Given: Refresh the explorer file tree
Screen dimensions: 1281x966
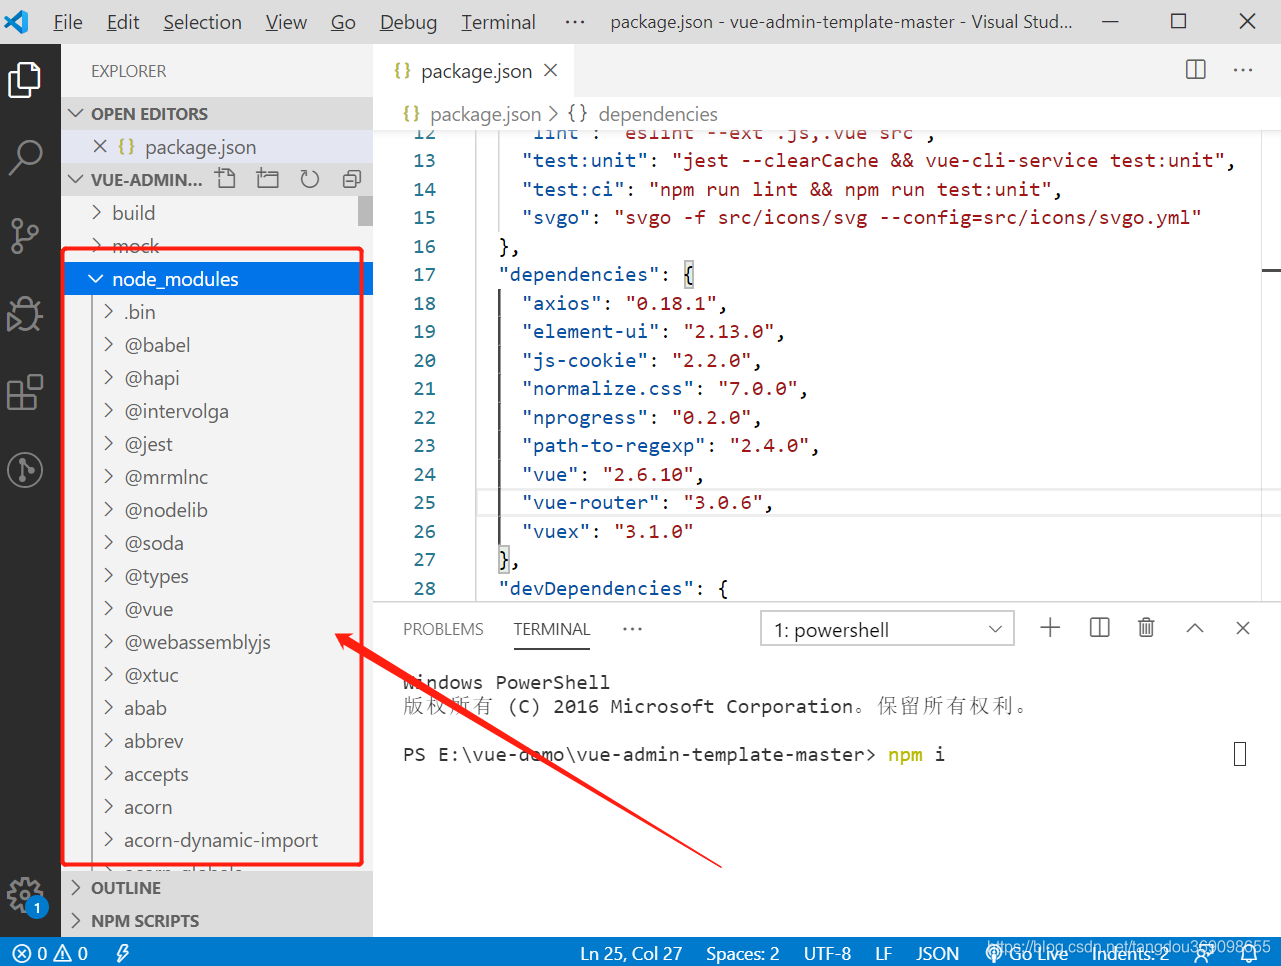Looking at the screenshot, I should [310, 179].
